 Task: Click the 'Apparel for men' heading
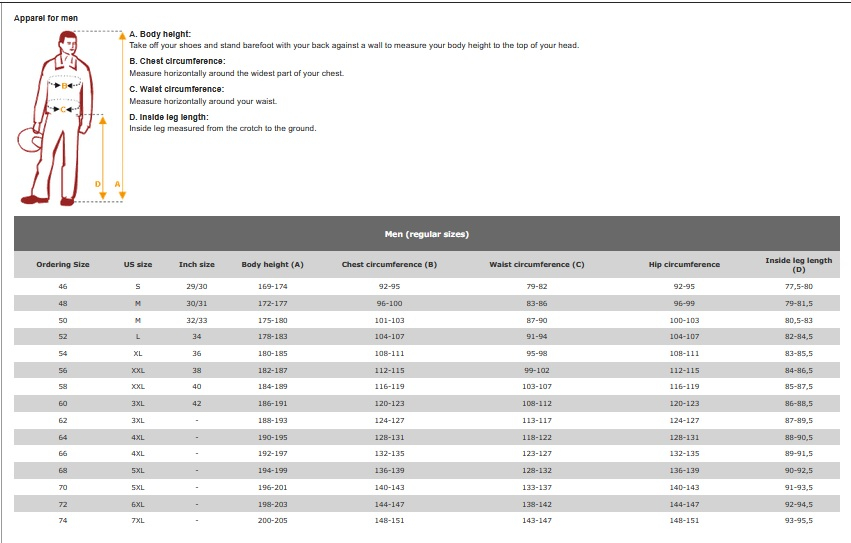[x=44, y=18]
